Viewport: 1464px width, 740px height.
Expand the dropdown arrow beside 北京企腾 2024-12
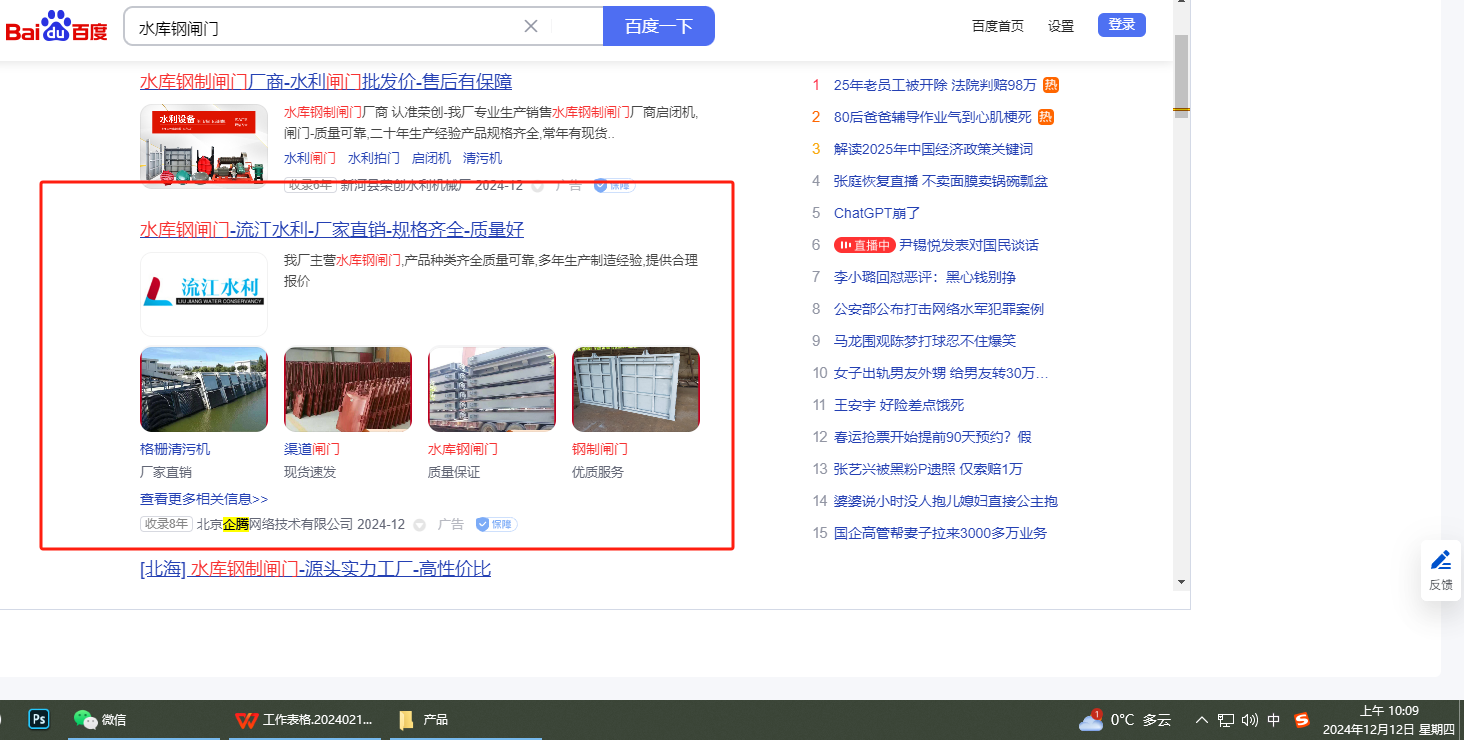[x=419, y=525]
